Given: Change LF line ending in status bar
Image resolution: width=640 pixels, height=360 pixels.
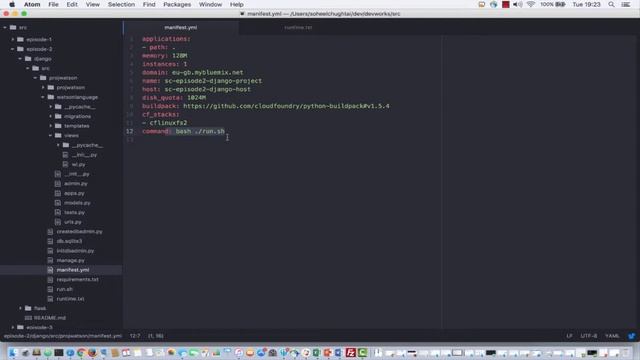Looking at the screenshot, I should [569, 336].
